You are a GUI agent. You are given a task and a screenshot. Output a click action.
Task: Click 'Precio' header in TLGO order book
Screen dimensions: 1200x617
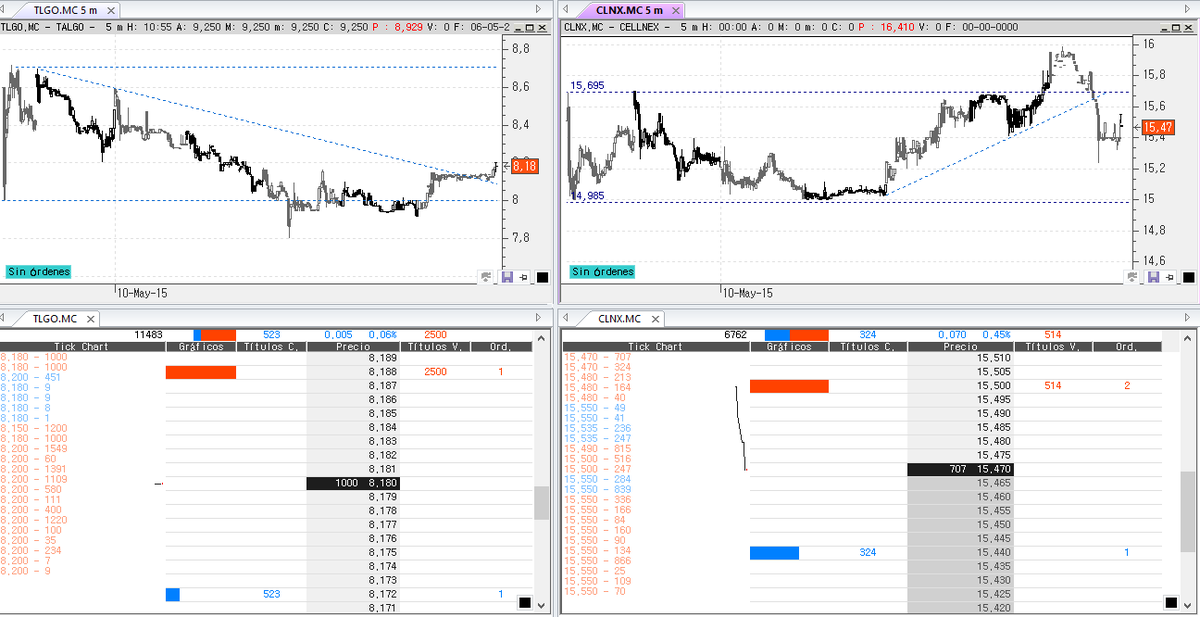tap(353, 347)
